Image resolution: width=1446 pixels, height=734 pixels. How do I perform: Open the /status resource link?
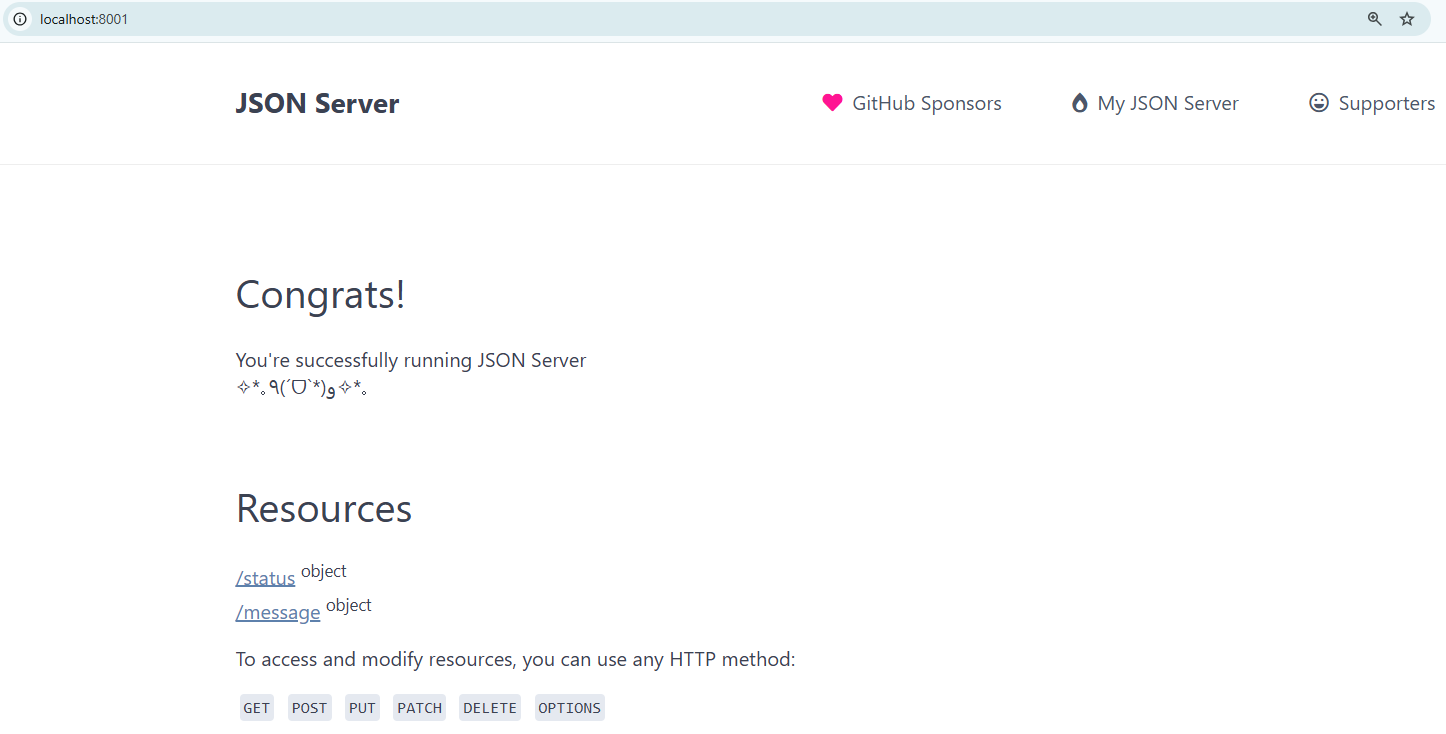click(x=265, y=578)
